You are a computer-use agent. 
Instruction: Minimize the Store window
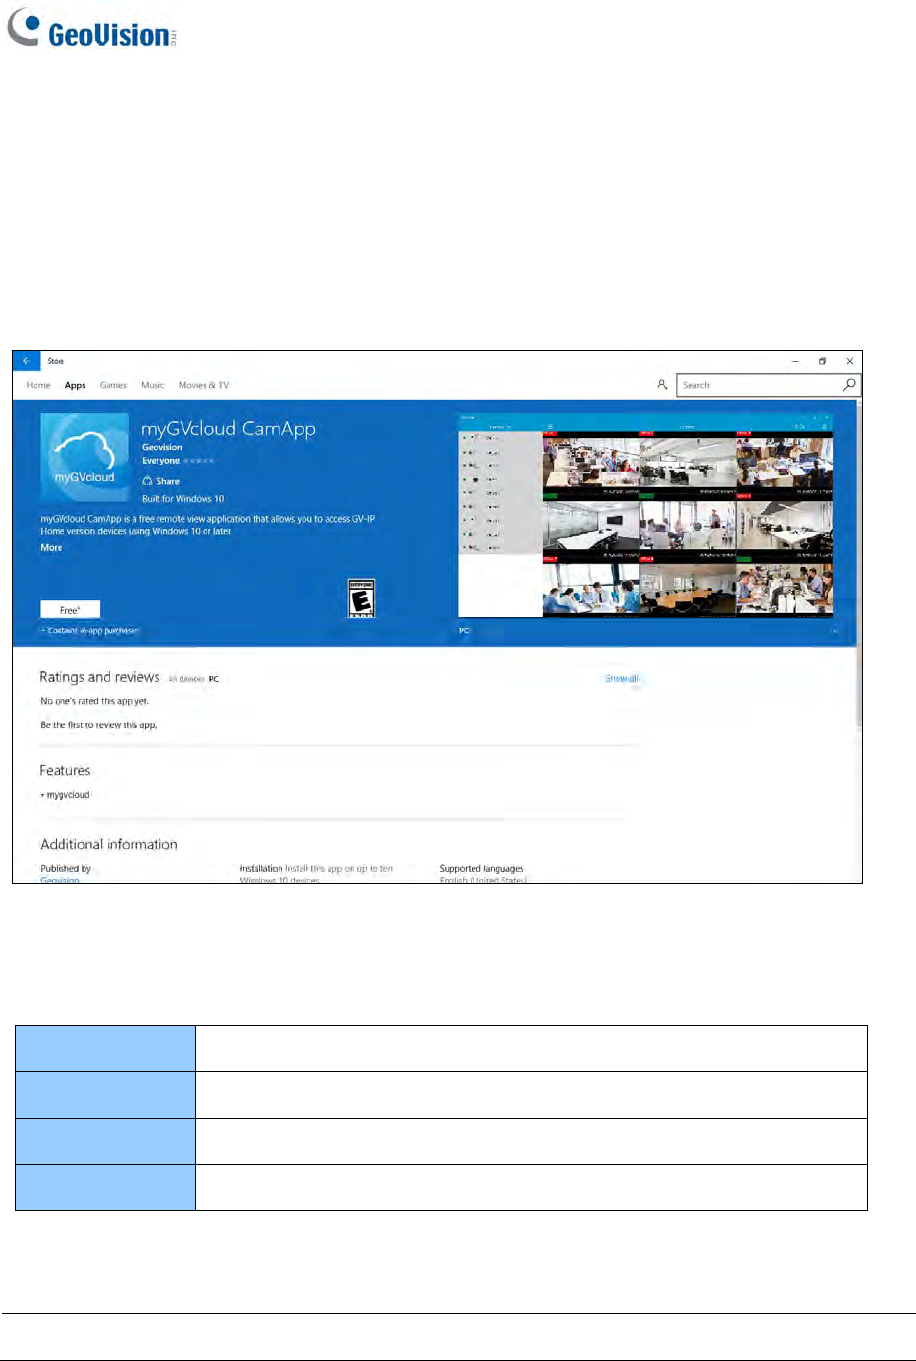[795, 361]
